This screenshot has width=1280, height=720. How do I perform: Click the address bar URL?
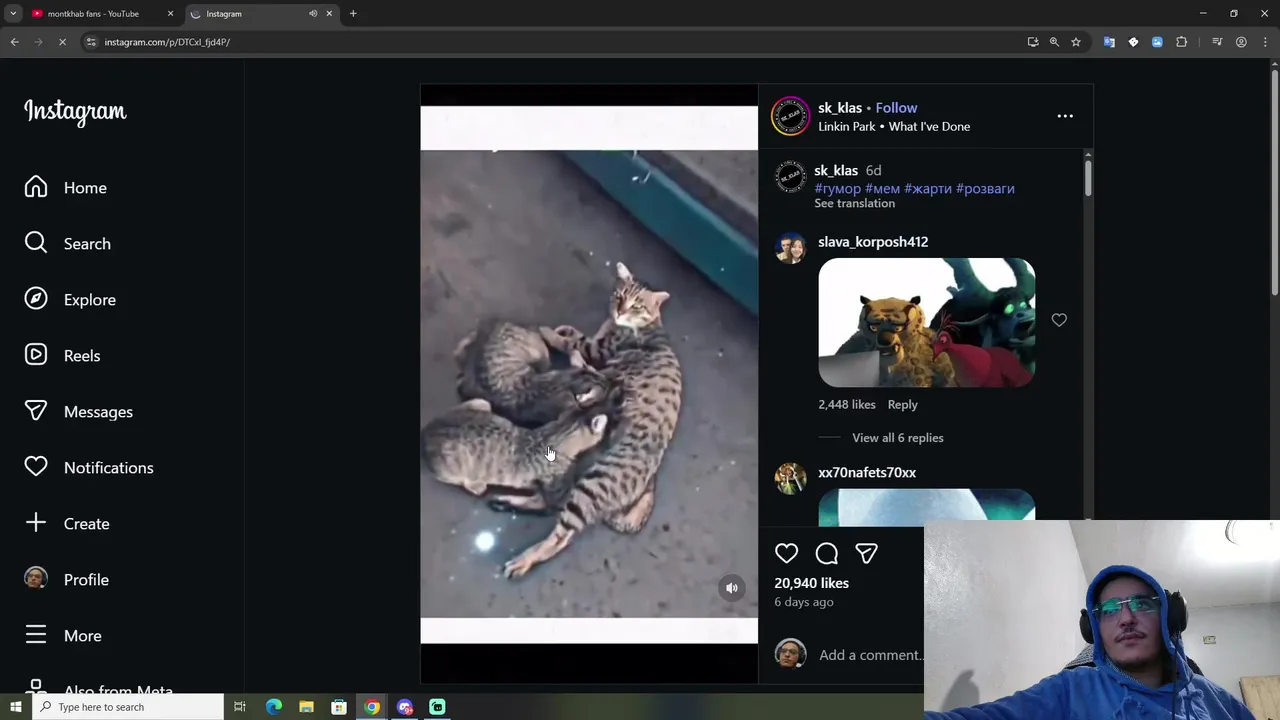tap(167, 42)
